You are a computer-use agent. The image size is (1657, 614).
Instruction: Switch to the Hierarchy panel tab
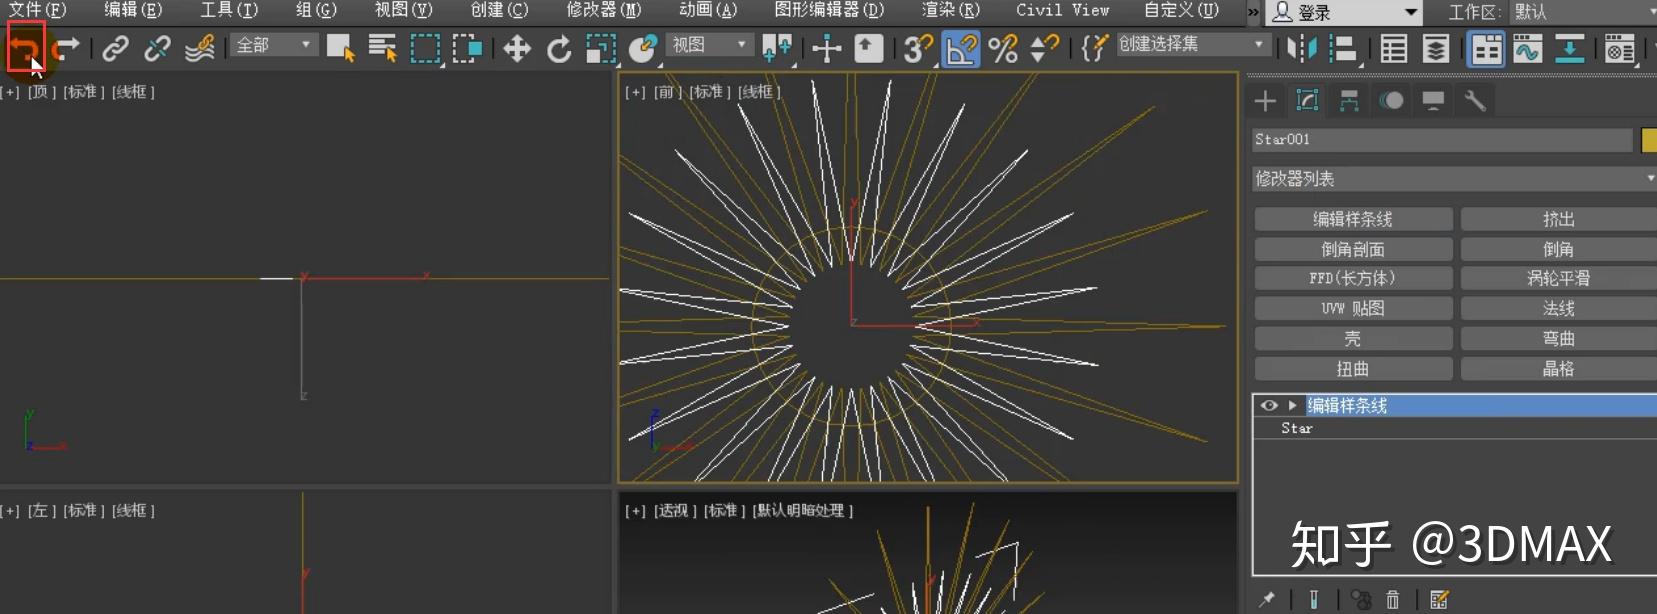tap(1349, 100)
